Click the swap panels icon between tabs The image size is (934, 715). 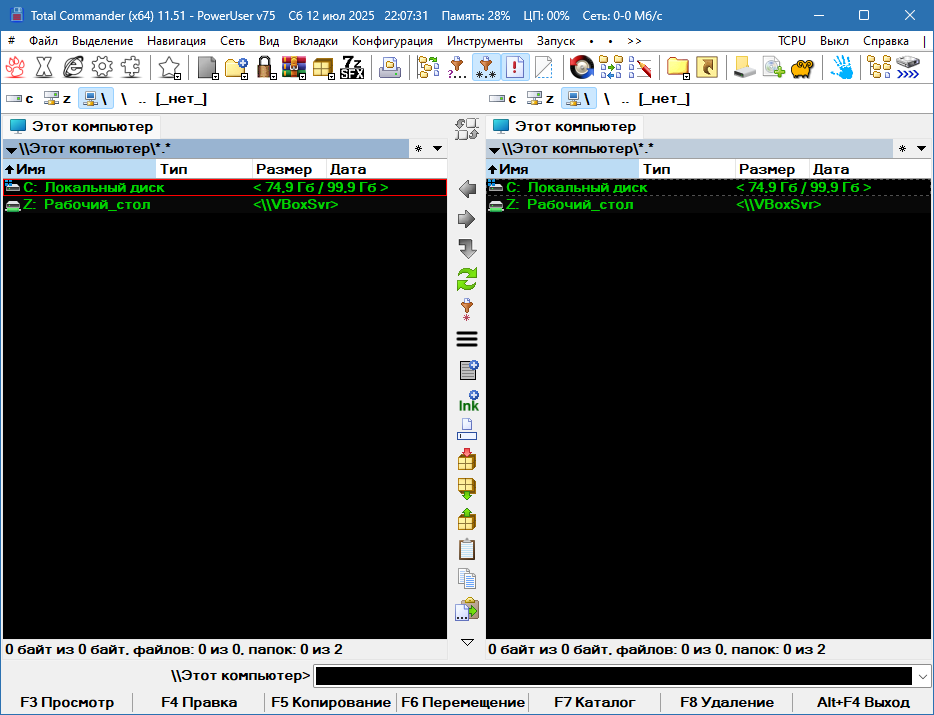(x=467, y=129)
